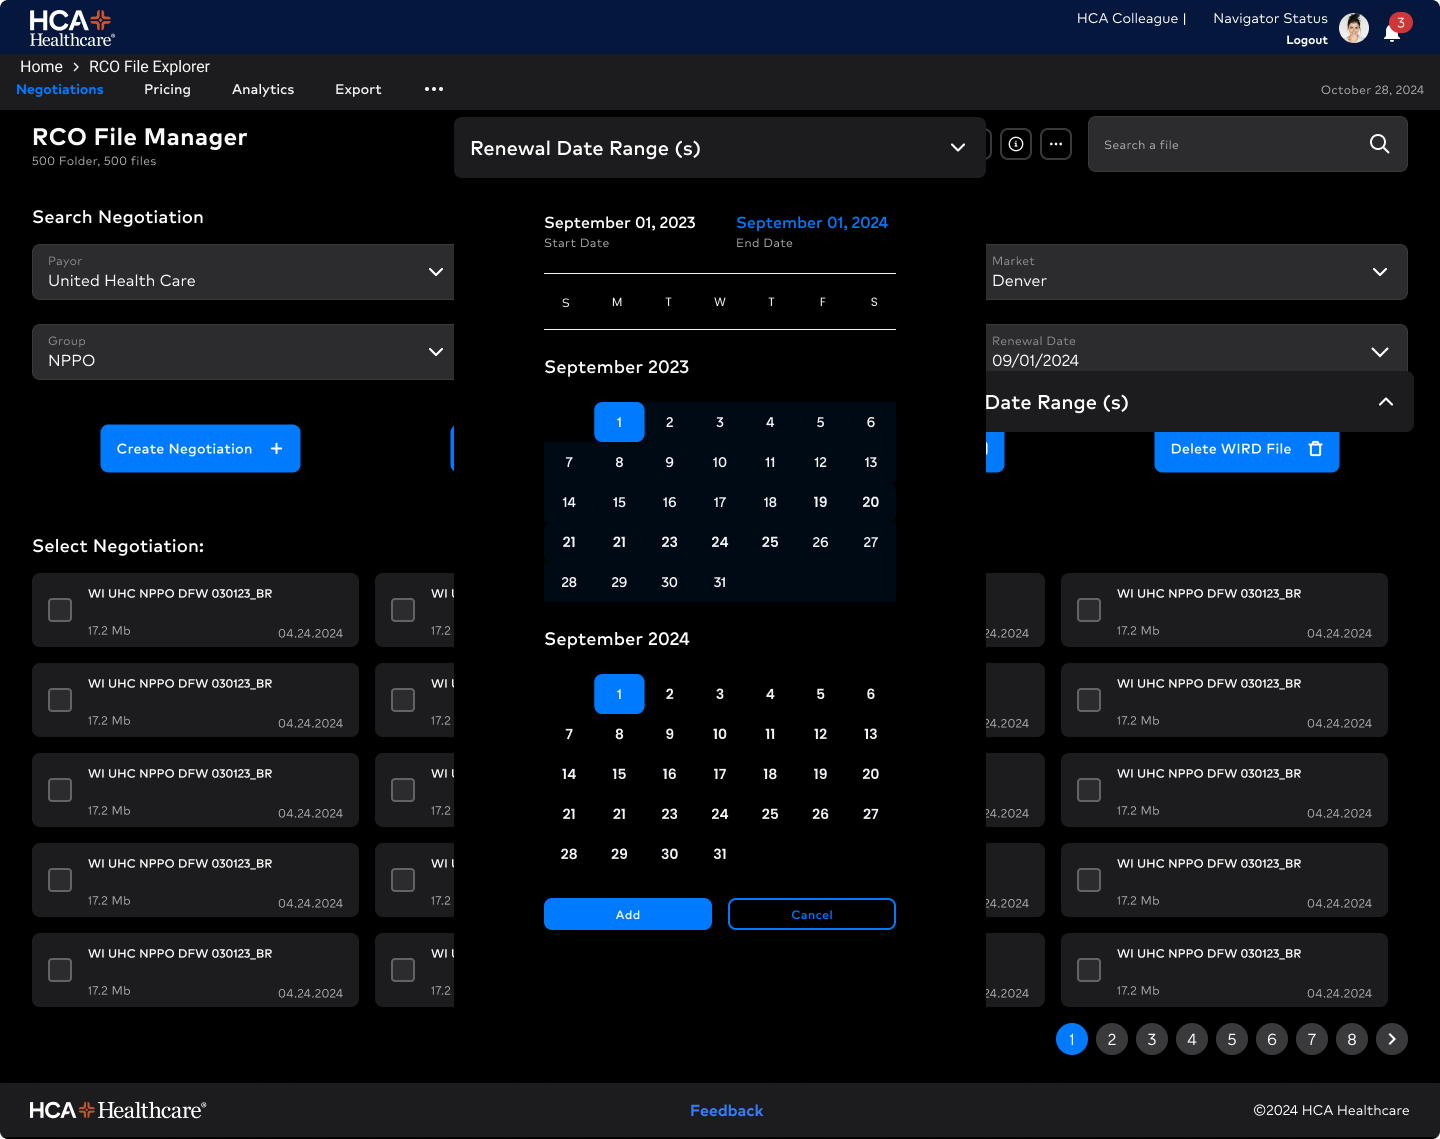The height and width of the screenshot is (1139, 1440).
Task: Open the Analytics tab
Action: (x=263, y=89)
